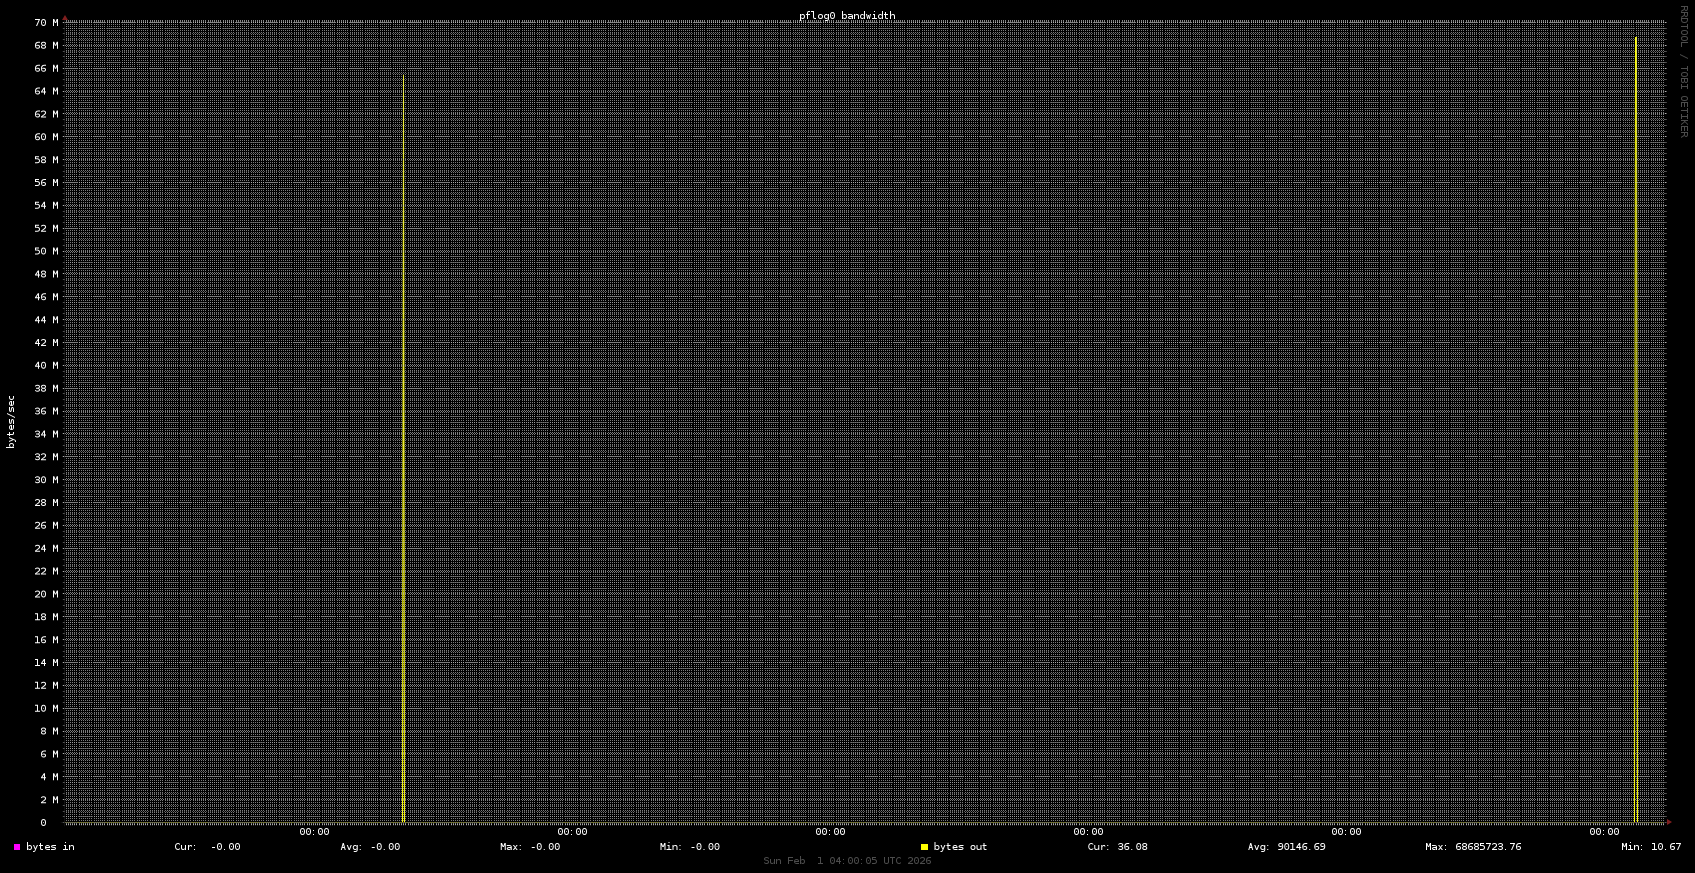1695x873 pixels.
Task: Click the Max 68685723.76 value
Action: [1473, 847]
